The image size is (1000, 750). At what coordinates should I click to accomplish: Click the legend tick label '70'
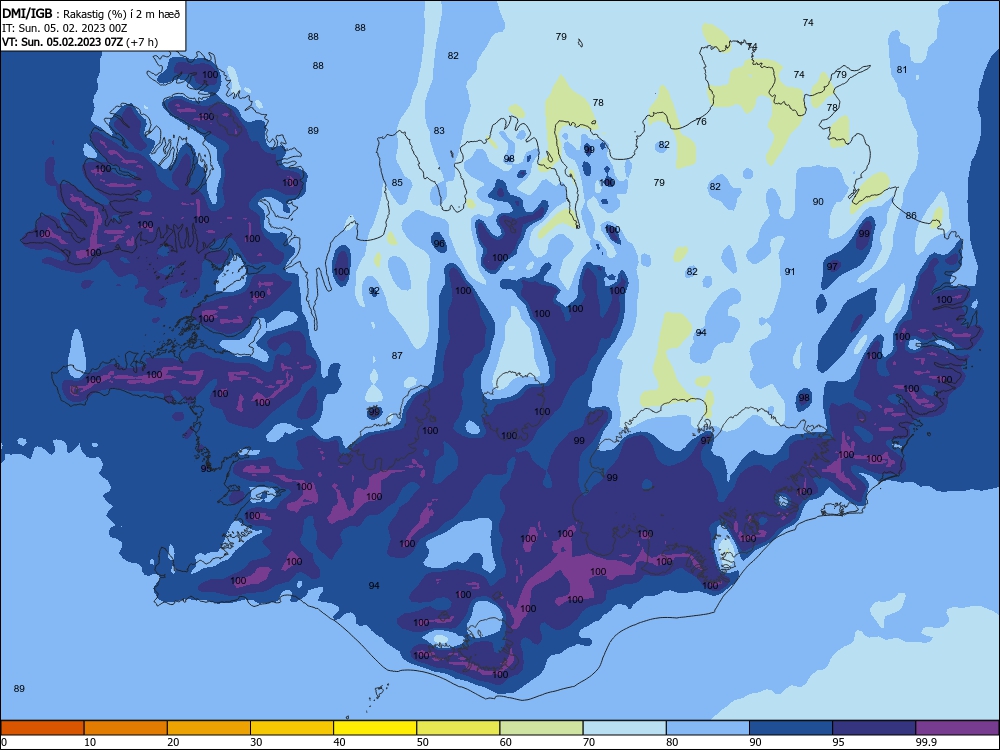589,742
